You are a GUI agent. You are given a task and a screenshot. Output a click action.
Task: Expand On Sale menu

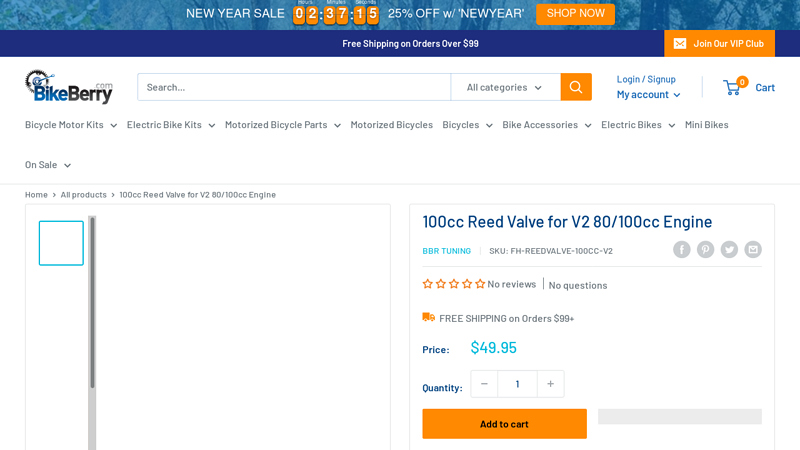tap(48, 165)
